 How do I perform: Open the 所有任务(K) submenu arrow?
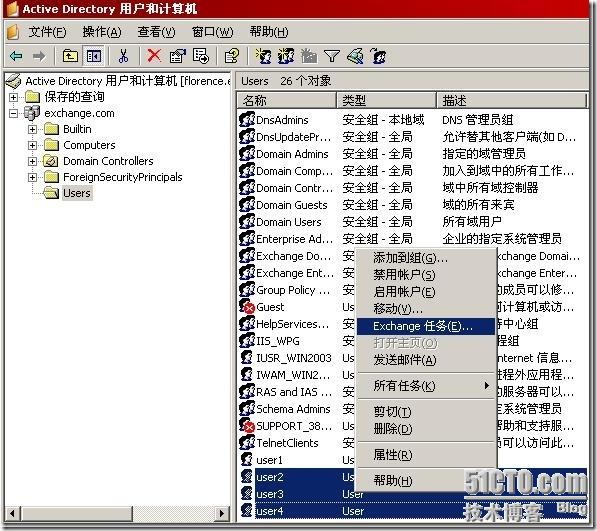(x=487, y=385)
